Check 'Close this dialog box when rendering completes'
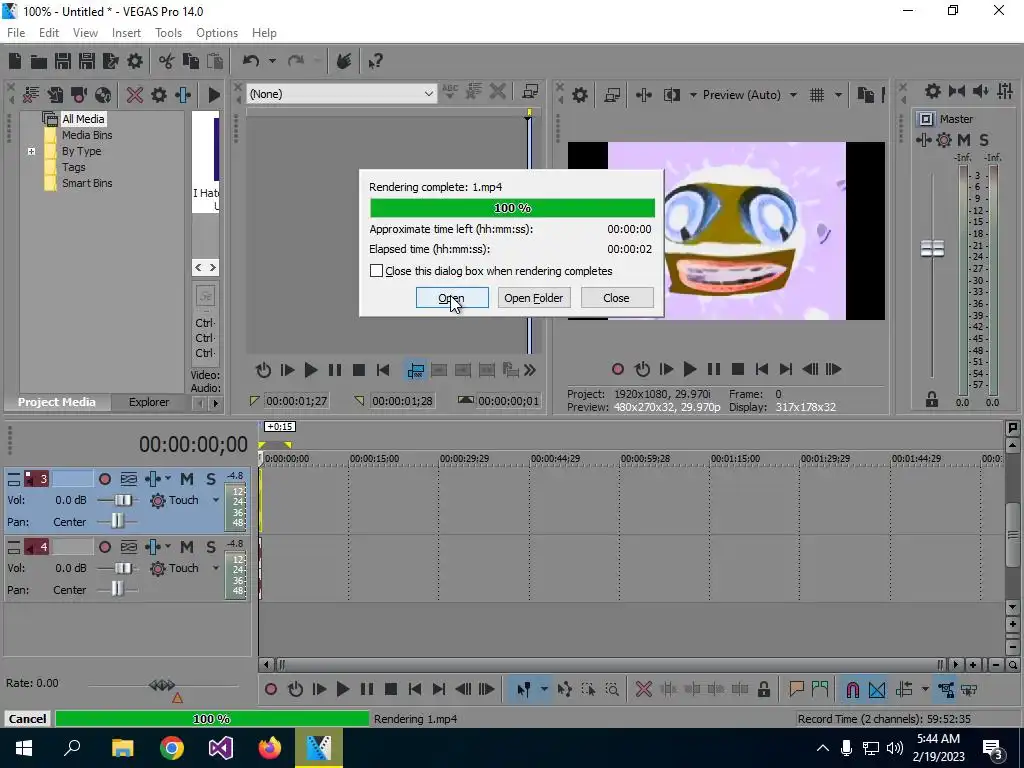This screenshot has height=768, width=1024. pyautogui.click(x=376, y=271)
